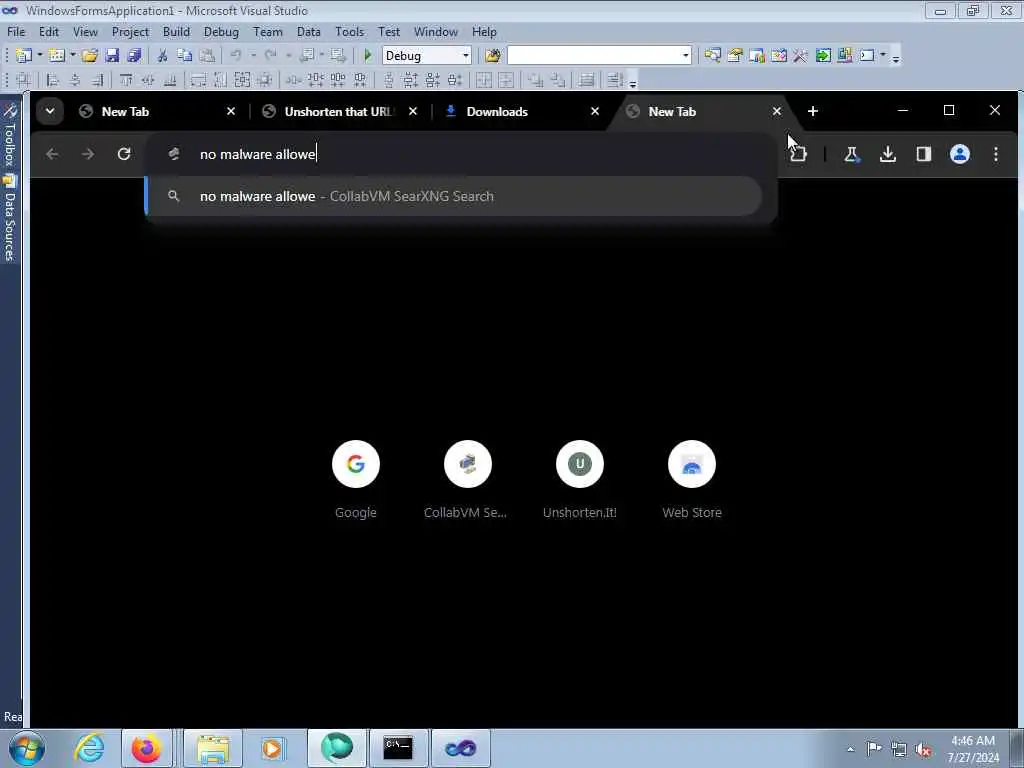Open the Unshorten.It! shortcut tile
Screen dimensions: 1024x768
580,480
